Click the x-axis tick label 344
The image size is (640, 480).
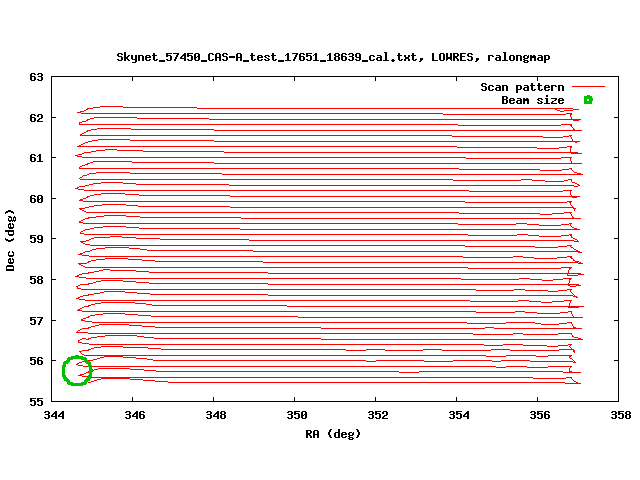click(x=54, y=415)
